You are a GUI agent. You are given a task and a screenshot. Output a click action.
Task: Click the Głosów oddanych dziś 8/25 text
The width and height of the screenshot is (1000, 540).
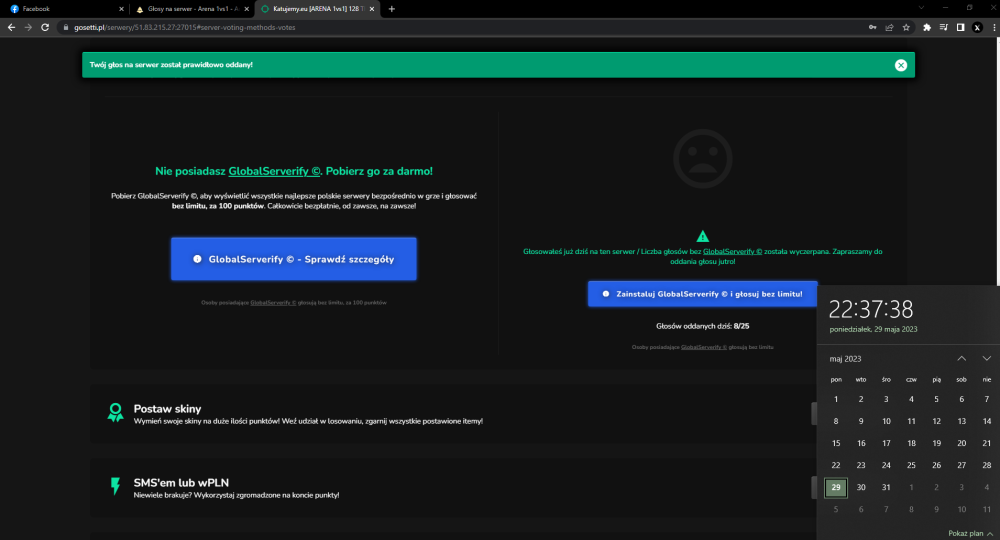pyautogui.click(x=702, y=326)
